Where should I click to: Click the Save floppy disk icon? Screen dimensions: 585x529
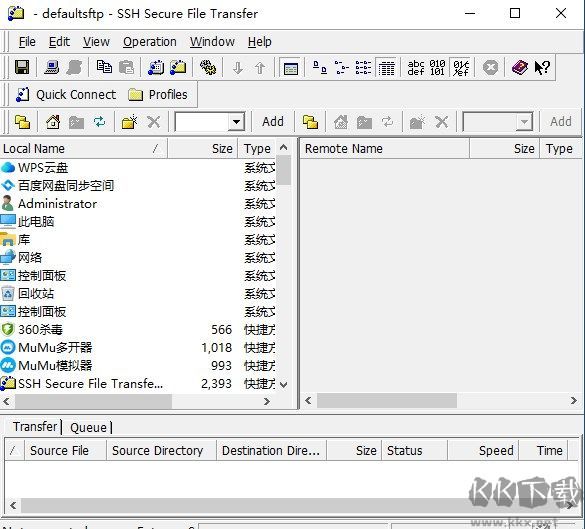[x=22, y=68]
